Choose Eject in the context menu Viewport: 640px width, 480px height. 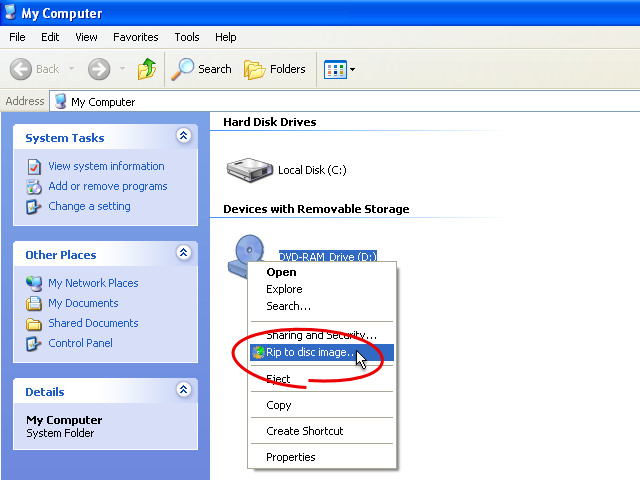pos(322,379)
